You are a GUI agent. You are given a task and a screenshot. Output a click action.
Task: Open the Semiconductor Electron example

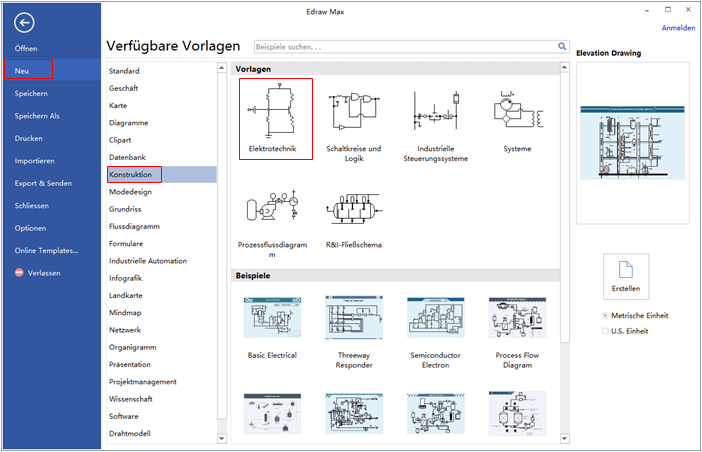(x=436, y=317)
